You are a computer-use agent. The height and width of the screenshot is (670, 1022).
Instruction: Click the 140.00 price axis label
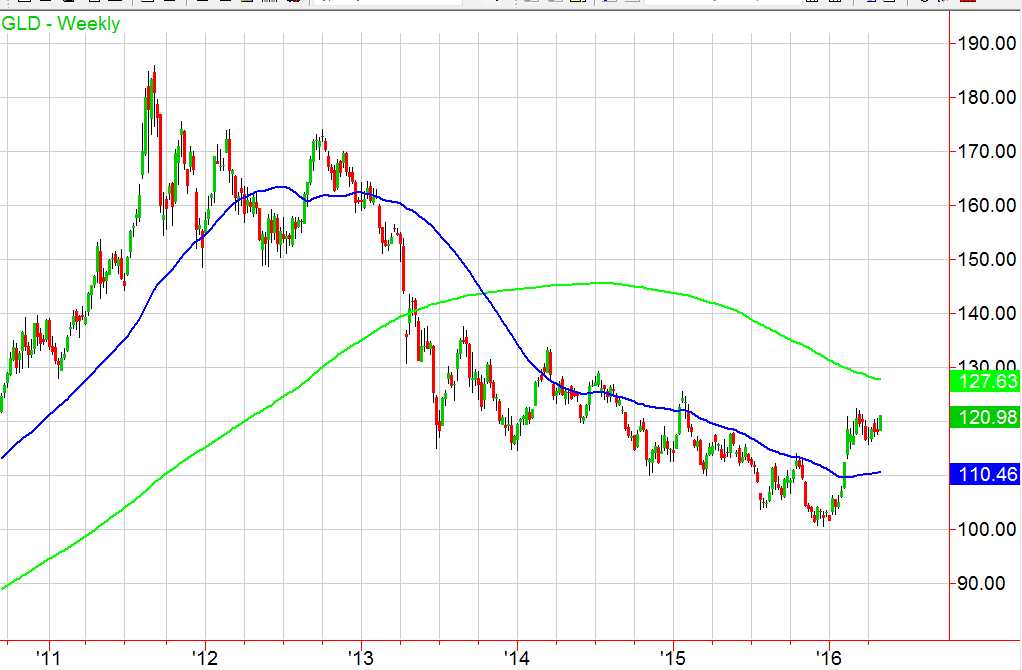point(984,314)
